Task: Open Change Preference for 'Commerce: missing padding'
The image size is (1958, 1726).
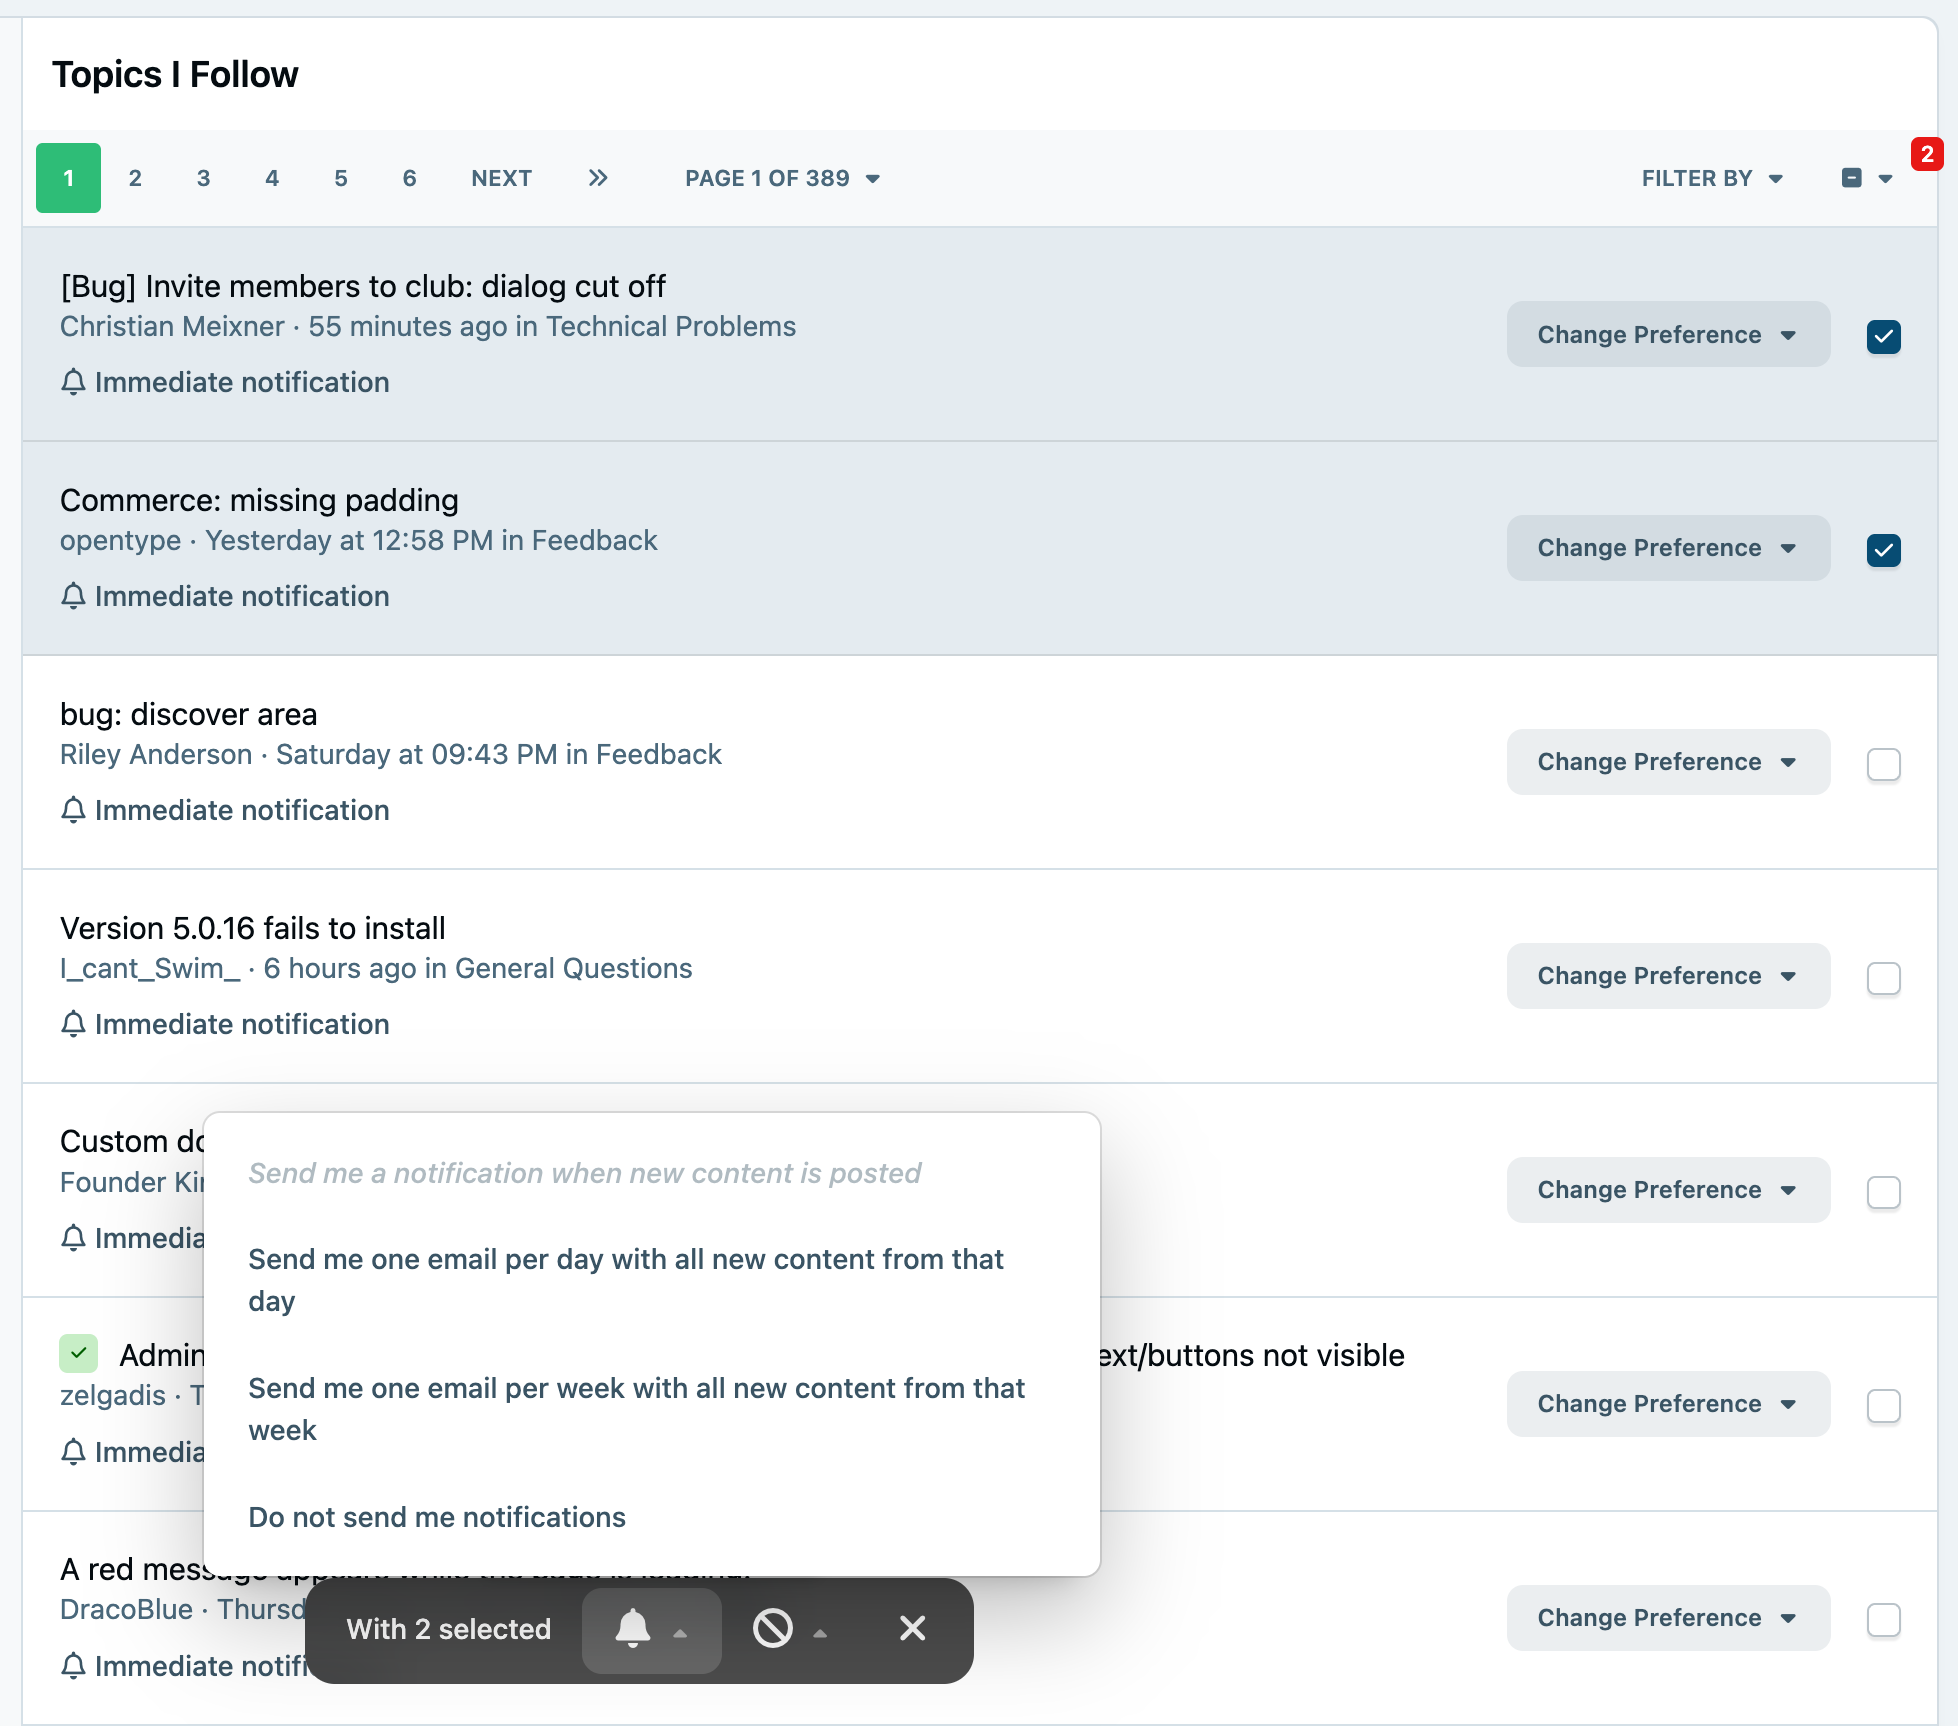Action: click(x=1668, y=548)
